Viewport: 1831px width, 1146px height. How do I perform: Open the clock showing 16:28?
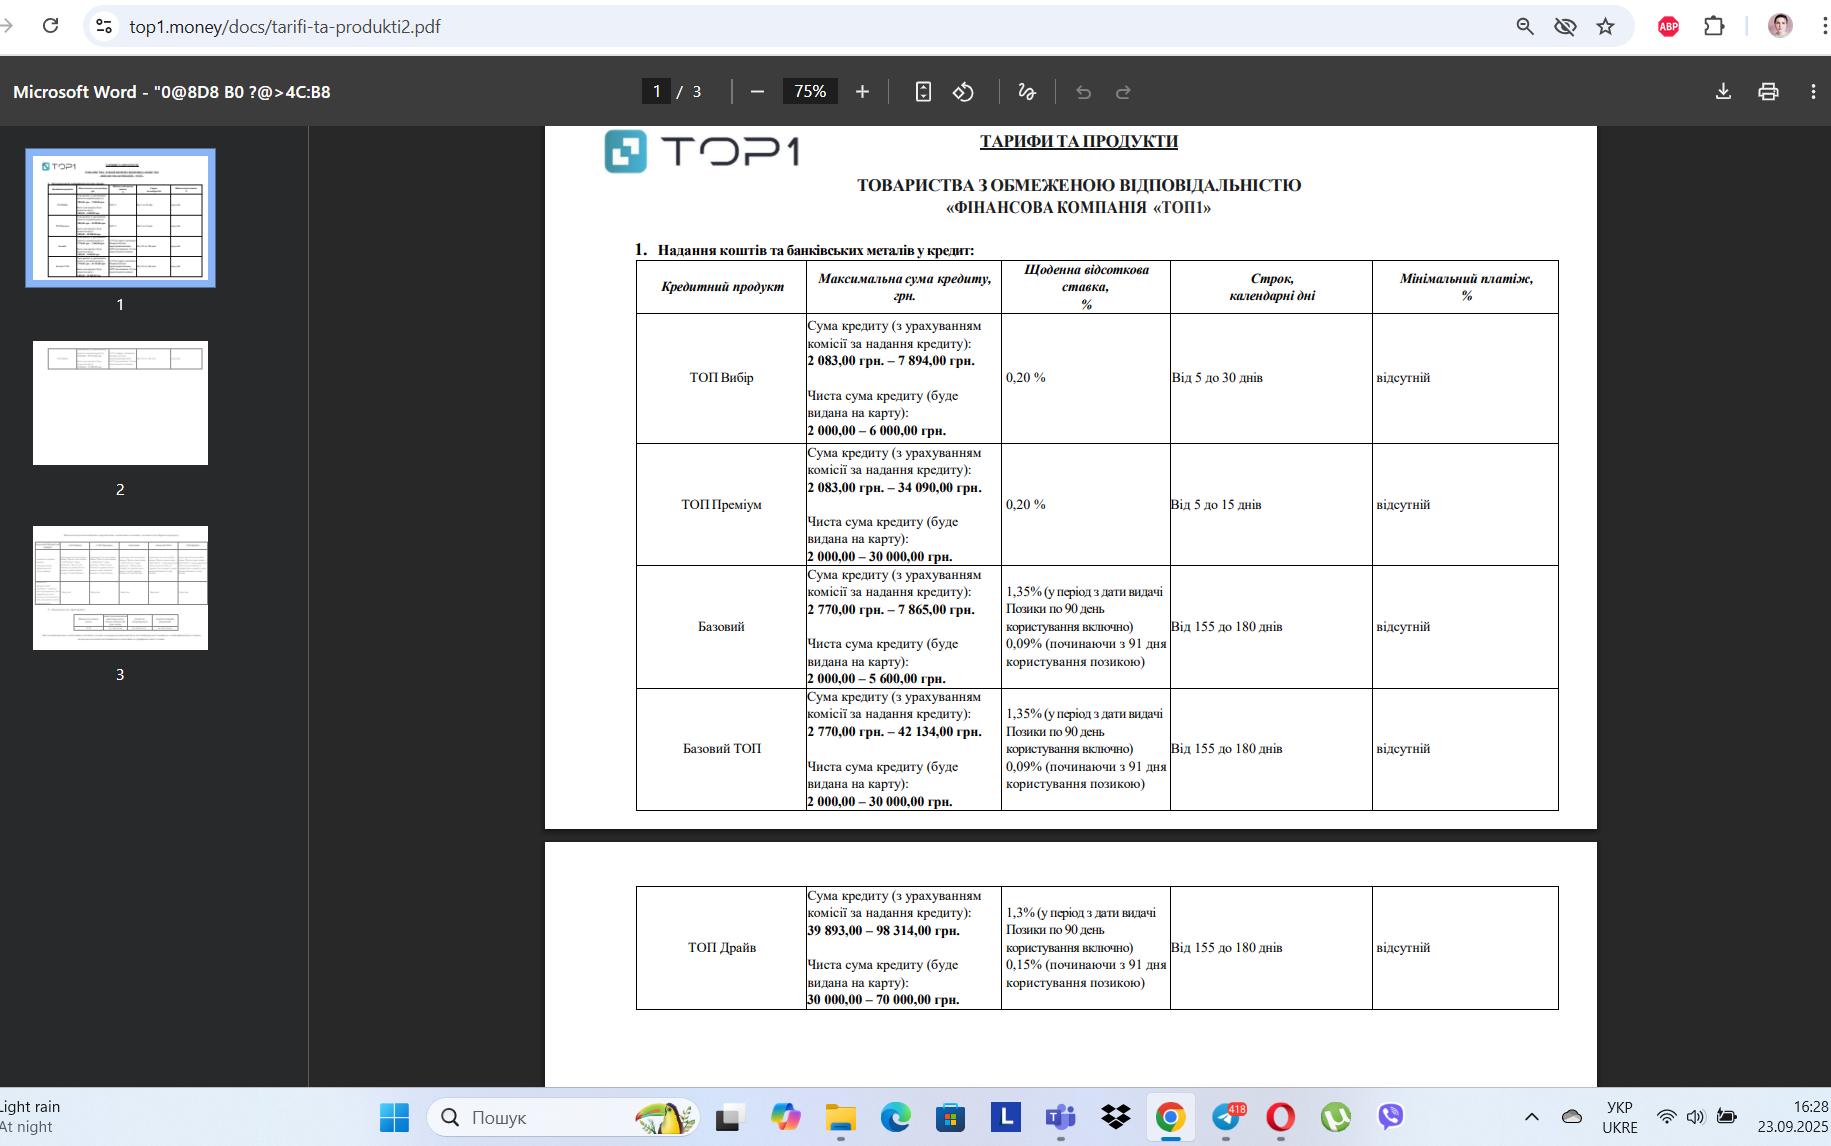pos(1793,1117)
